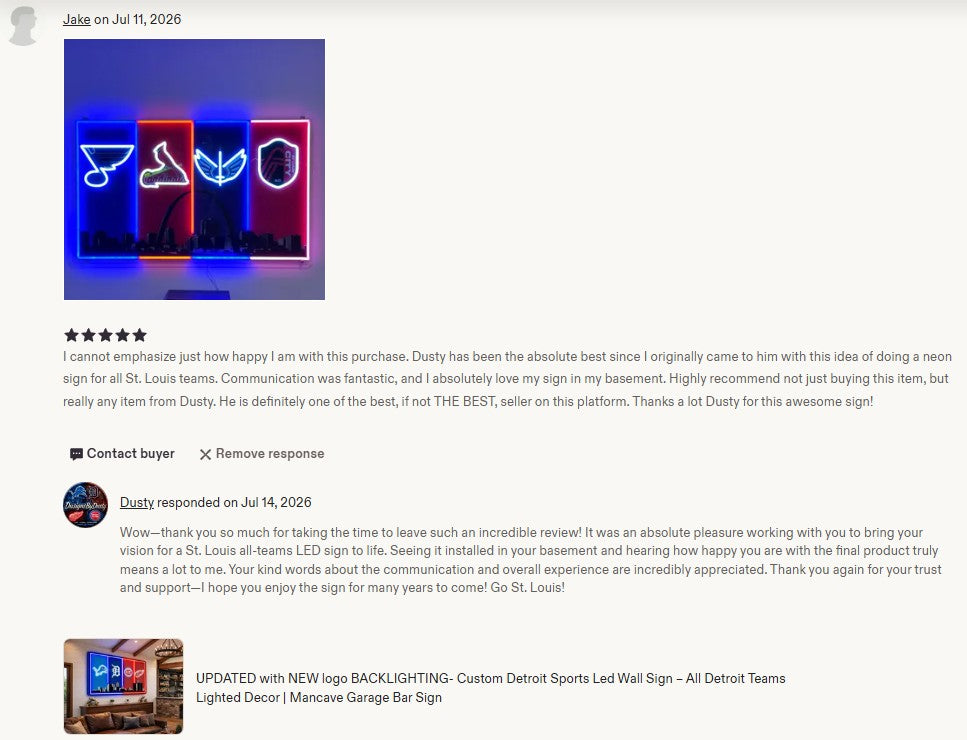Image resolution: width=967 pixels, height=740 pixels.
Task: Click the 'Lighted Decor | Mancave Garage Bar Sign' line
Action: [319, 697]
